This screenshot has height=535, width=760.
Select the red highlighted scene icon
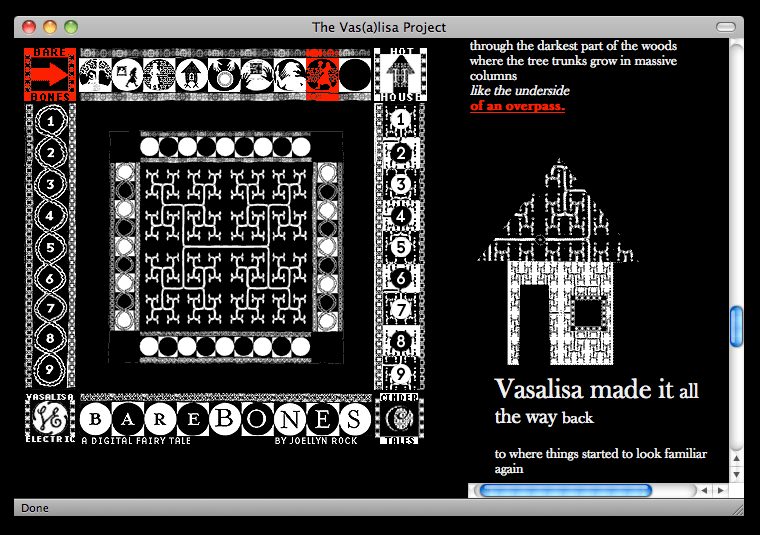coord(322,74)
